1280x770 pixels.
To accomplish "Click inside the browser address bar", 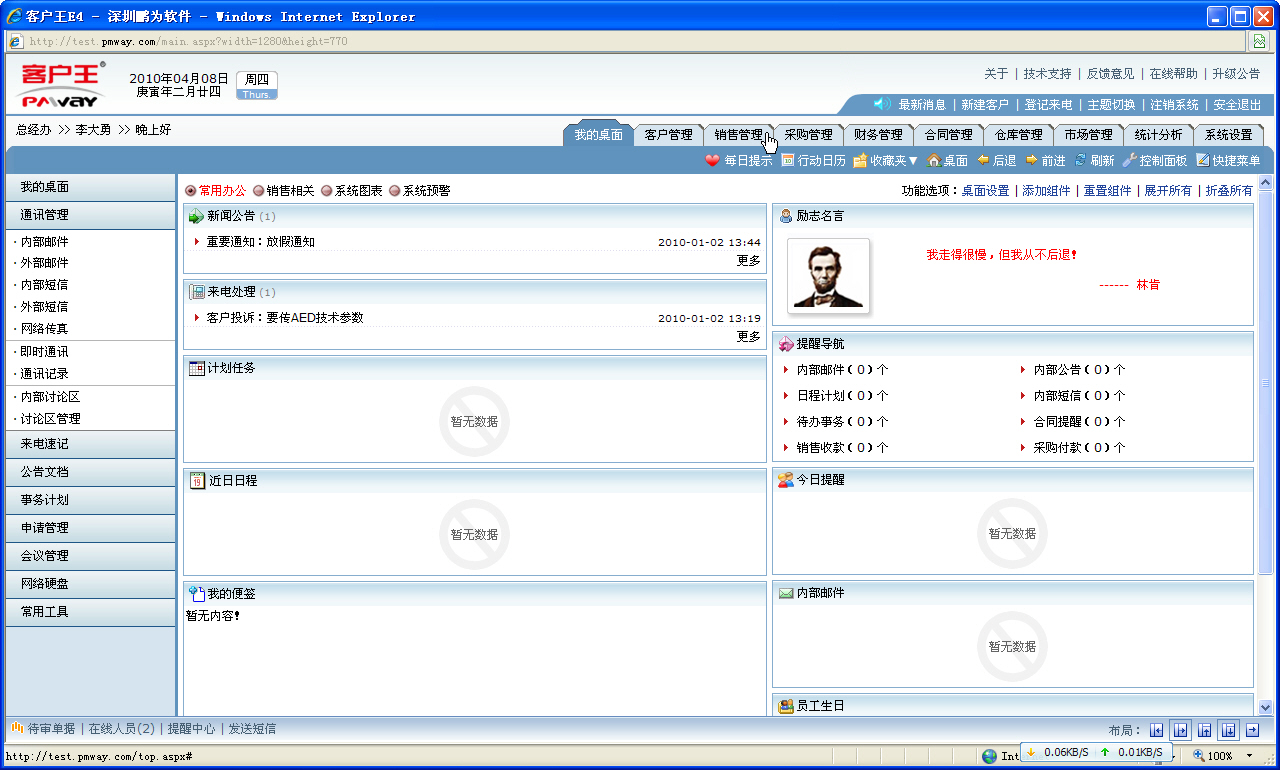I will [x=400, y=41].
